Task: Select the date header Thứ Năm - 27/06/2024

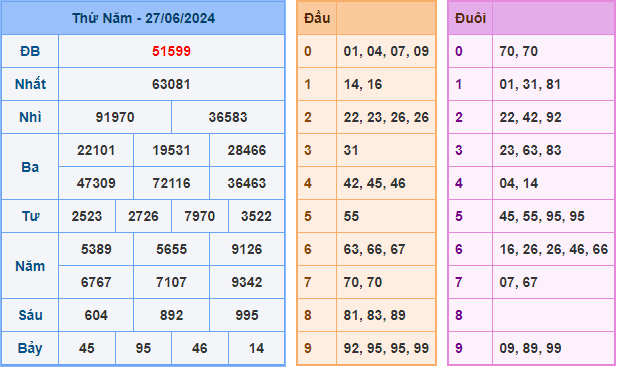Action: pos(144,18)
